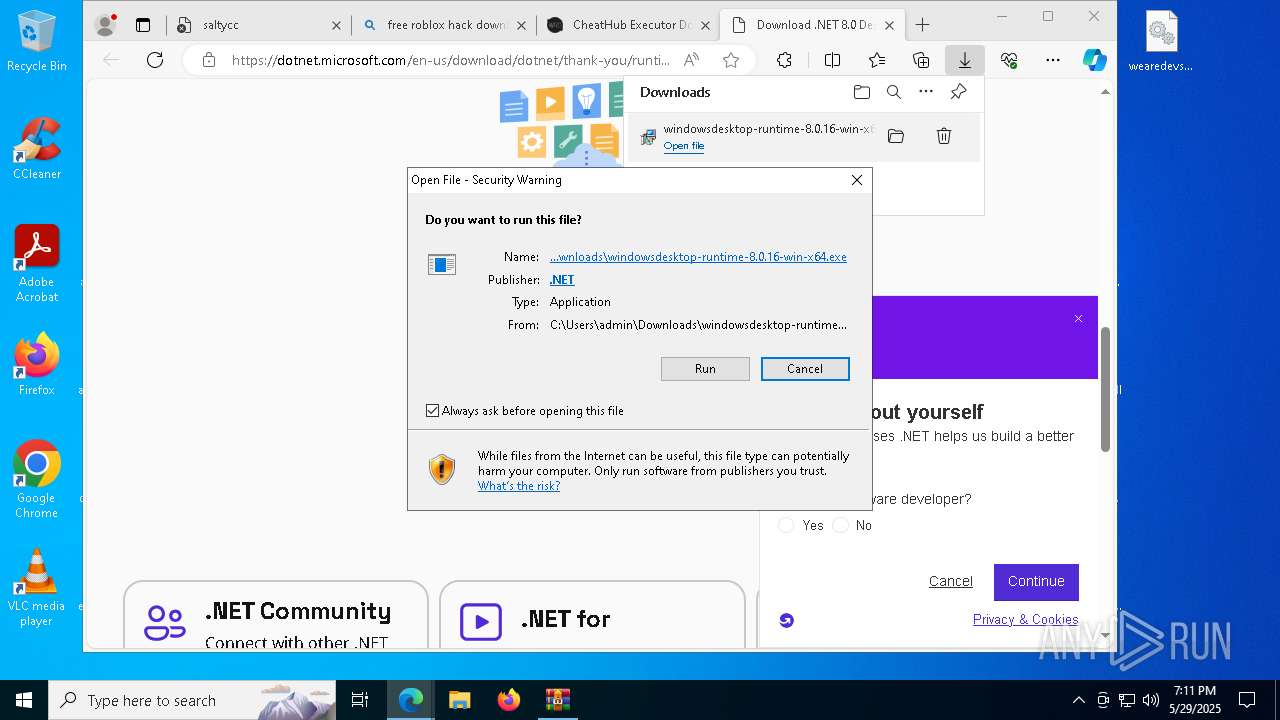Open the What's the risk? link
The image size is (1280, 720).
click(519, 486)
